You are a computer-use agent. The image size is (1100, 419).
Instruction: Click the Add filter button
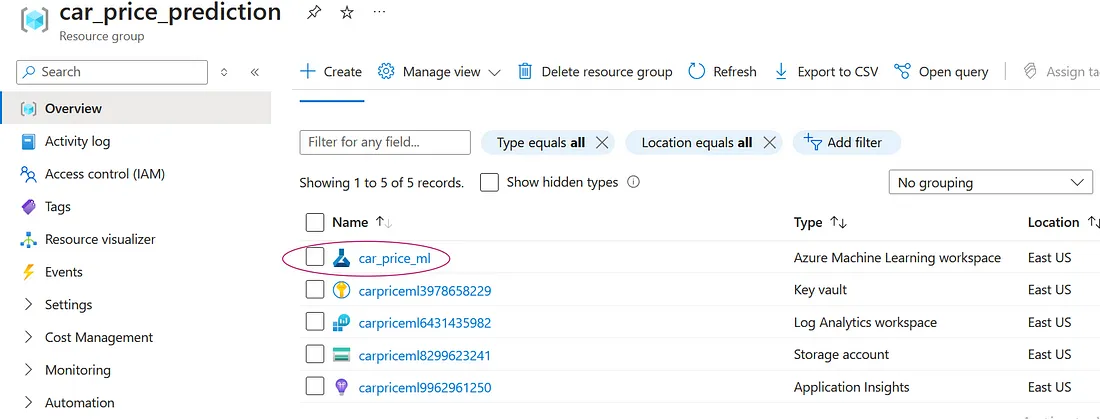tap(847, 142)
